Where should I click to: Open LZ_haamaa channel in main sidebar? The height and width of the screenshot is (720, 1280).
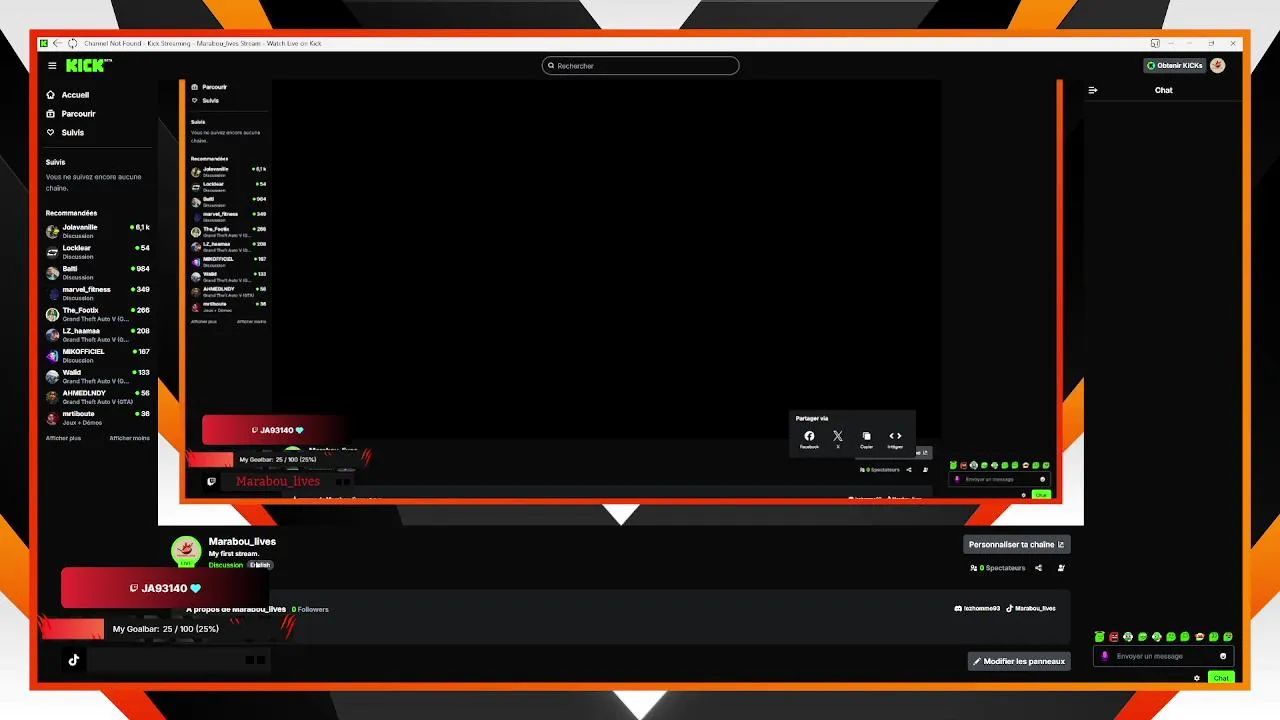(98, 335)
